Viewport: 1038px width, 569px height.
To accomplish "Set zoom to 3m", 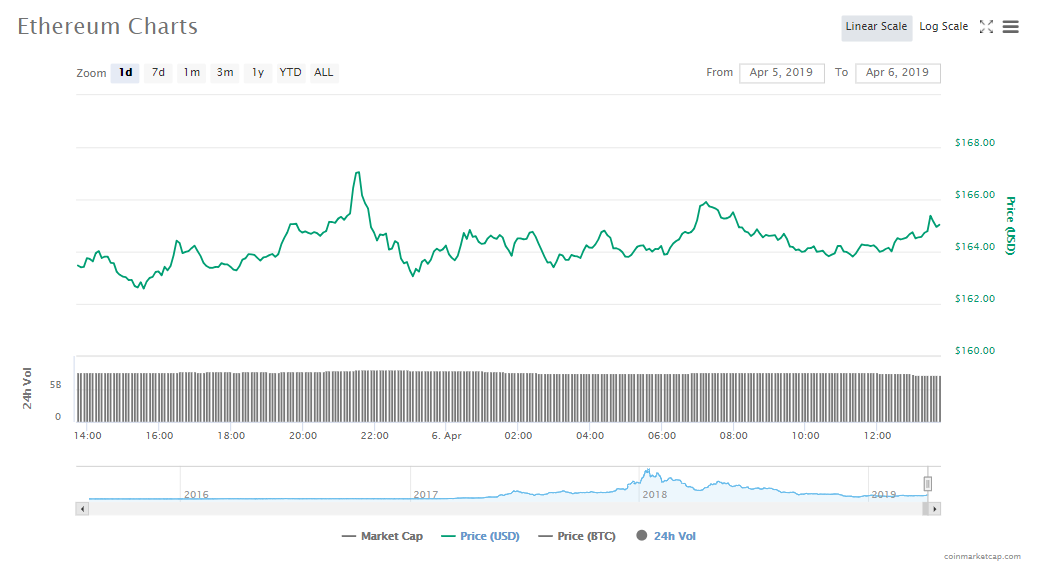I will (x=225, y=73).
